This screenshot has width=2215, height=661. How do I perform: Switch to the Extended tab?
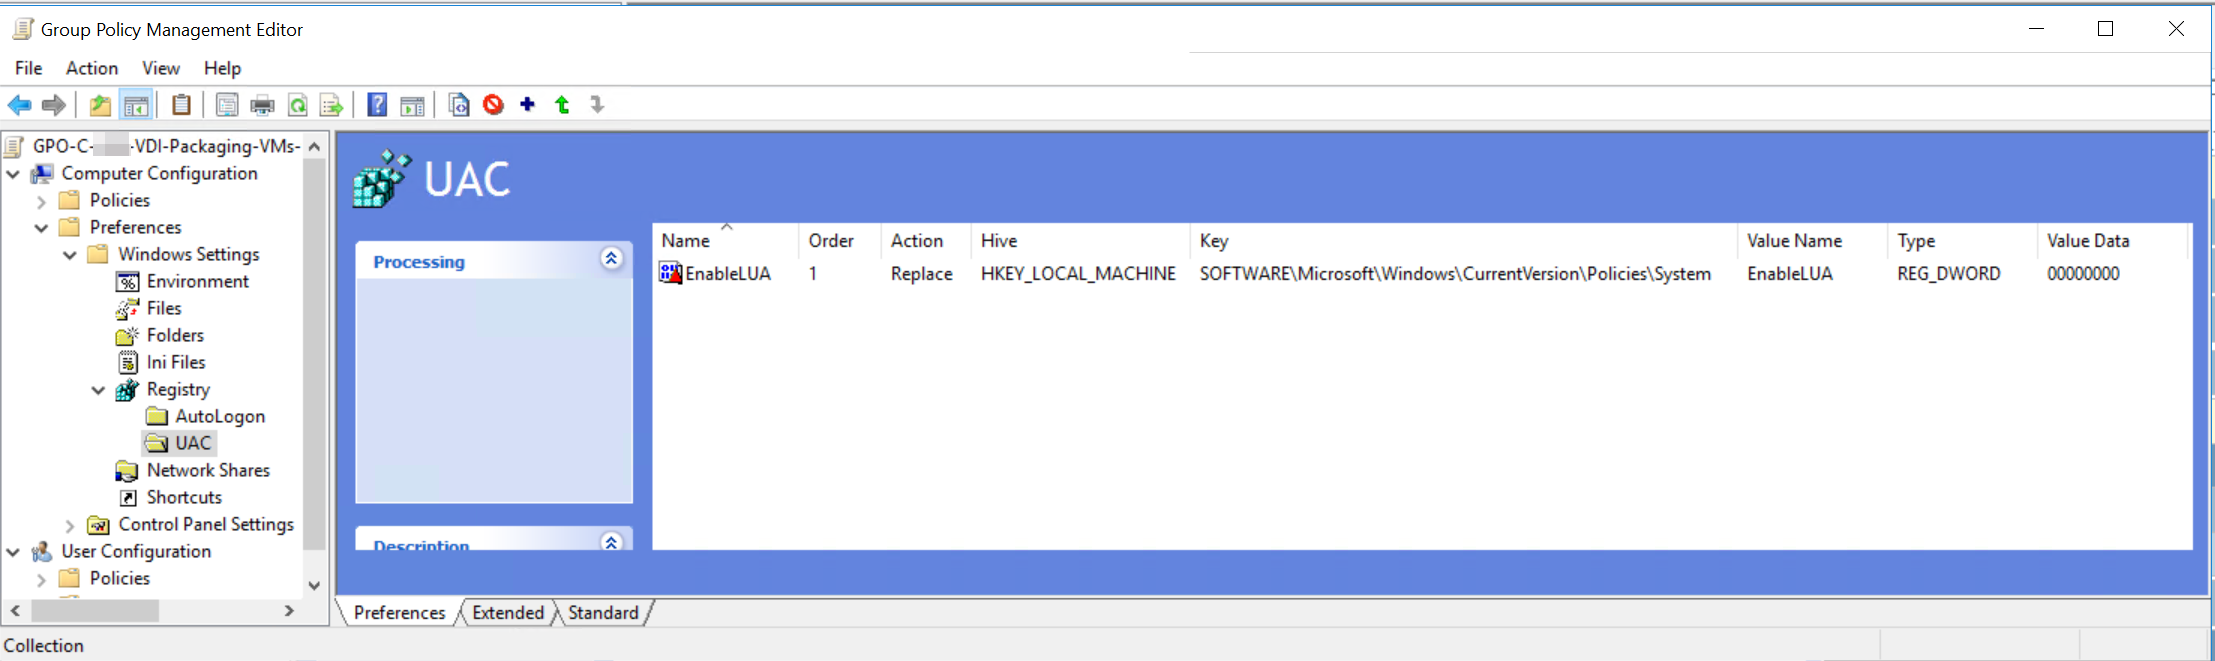(x=508, y=613)
